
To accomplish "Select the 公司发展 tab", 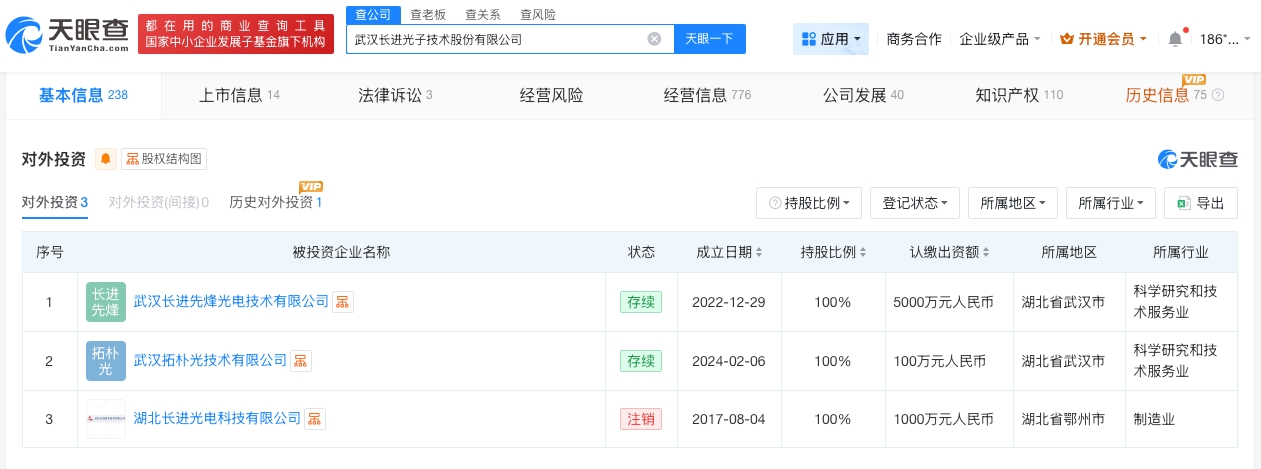I will [863, 96].
